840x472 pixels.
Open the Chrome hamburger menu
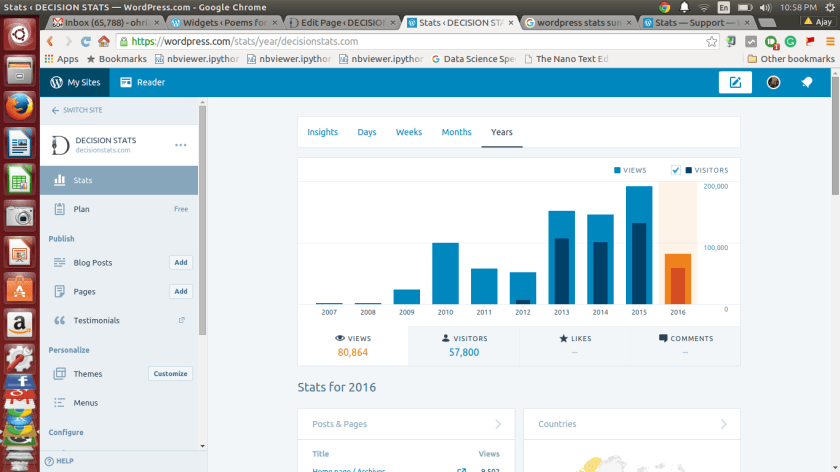tap(830, 41)
